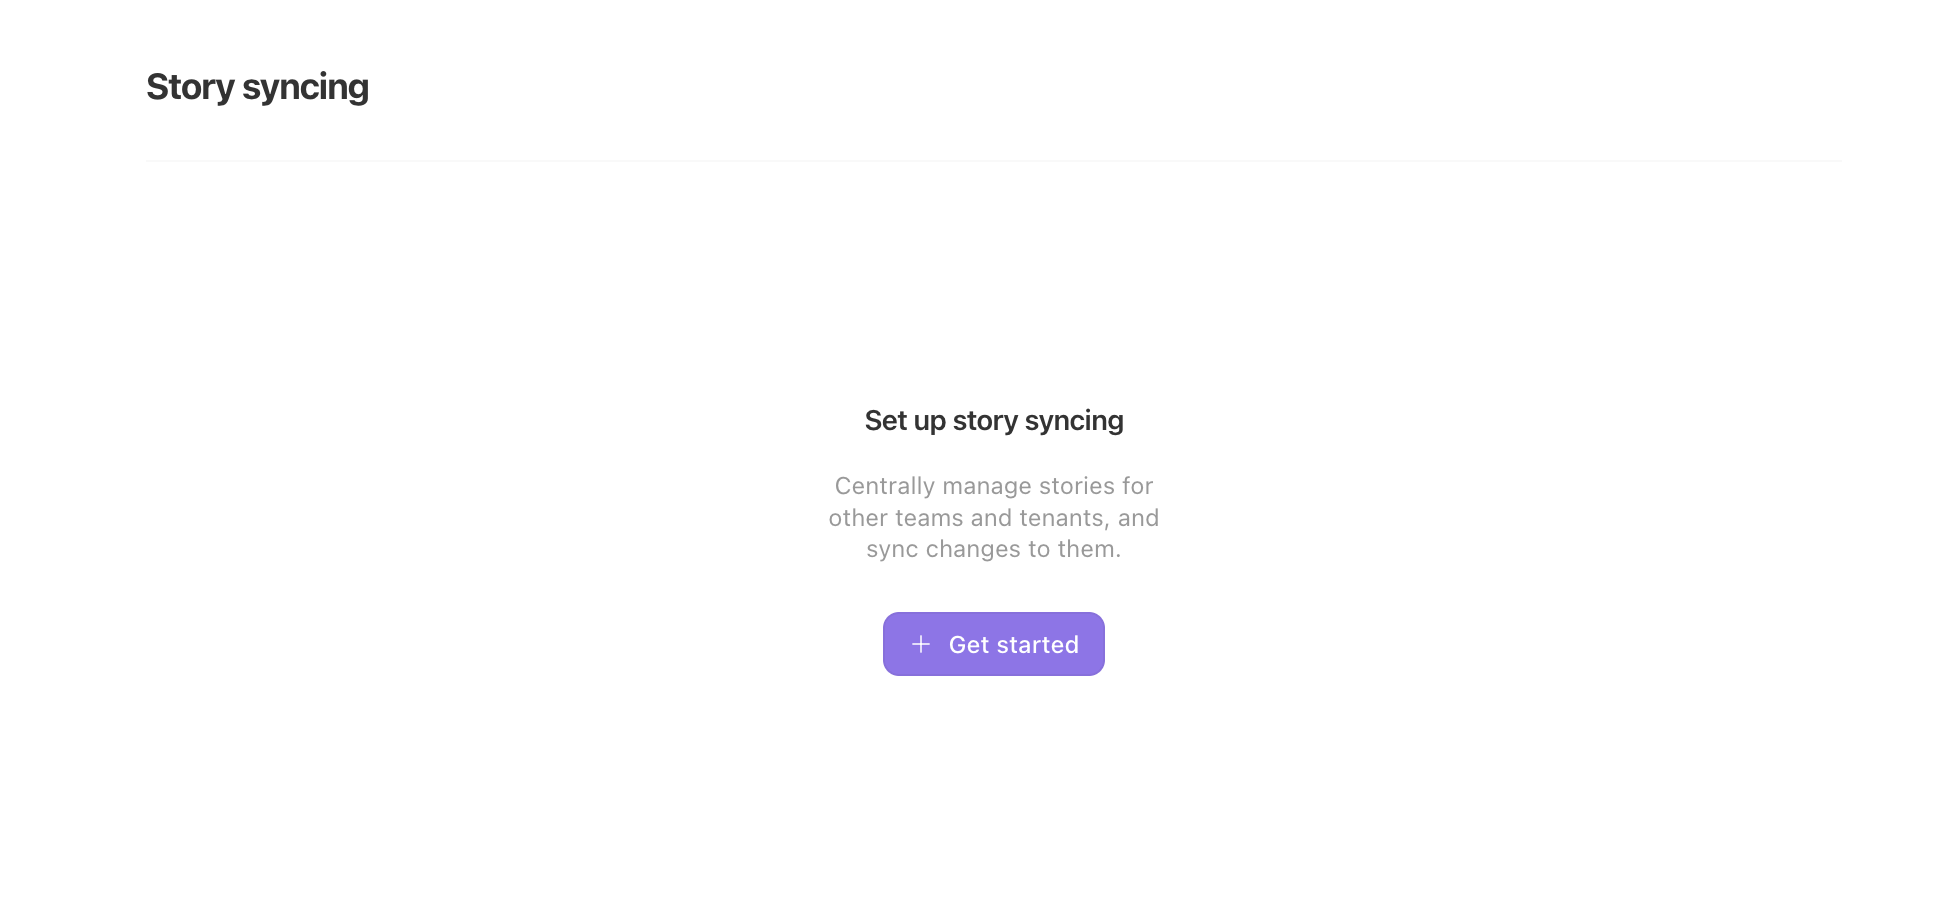Click the line 'other teams and tenants, and'
The width and height of the screenshot is (1960, 902).
click(x=994, y=518)
